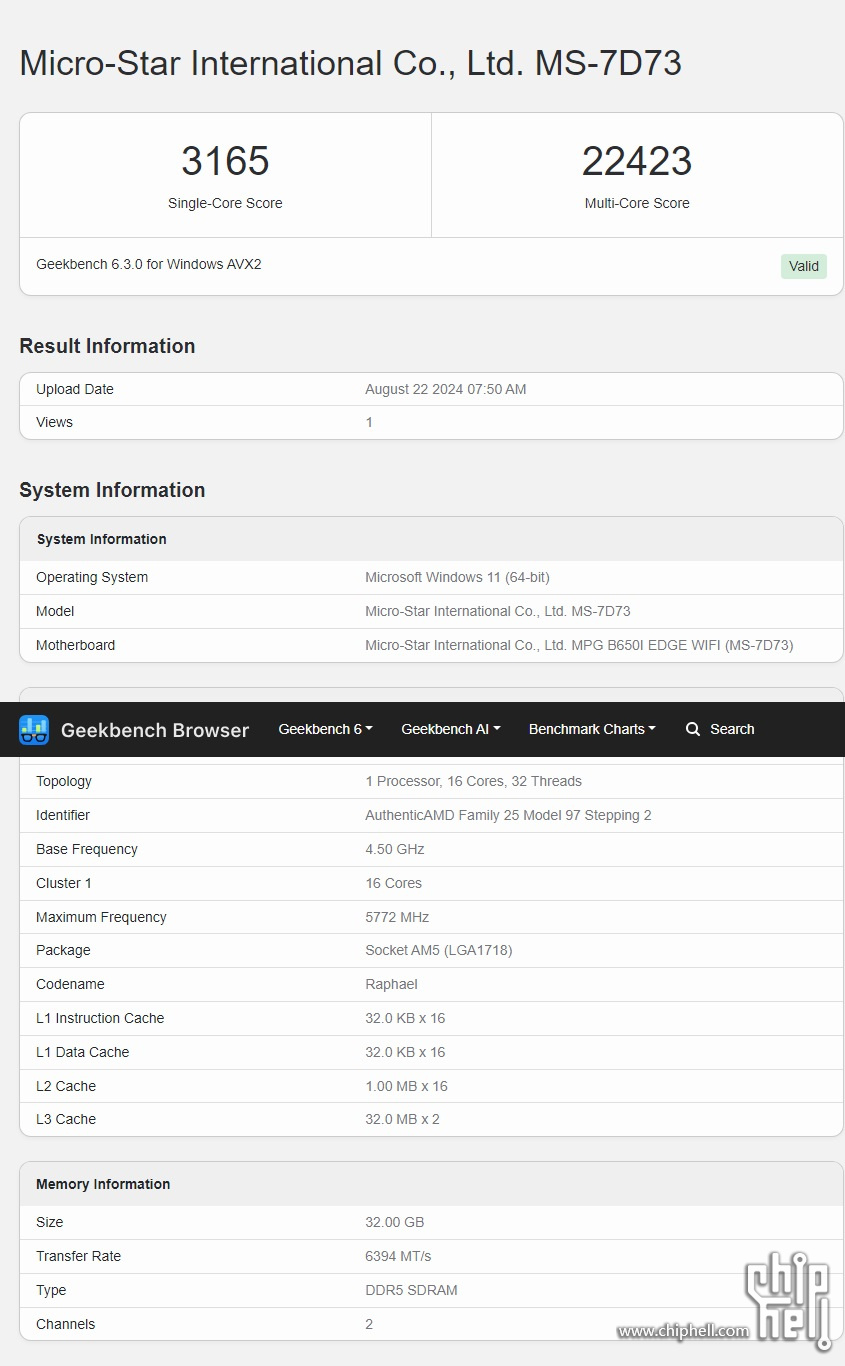This screenshot has width=845, height=1366.
Task: Click the Topology row label
Action: (64, 781)
